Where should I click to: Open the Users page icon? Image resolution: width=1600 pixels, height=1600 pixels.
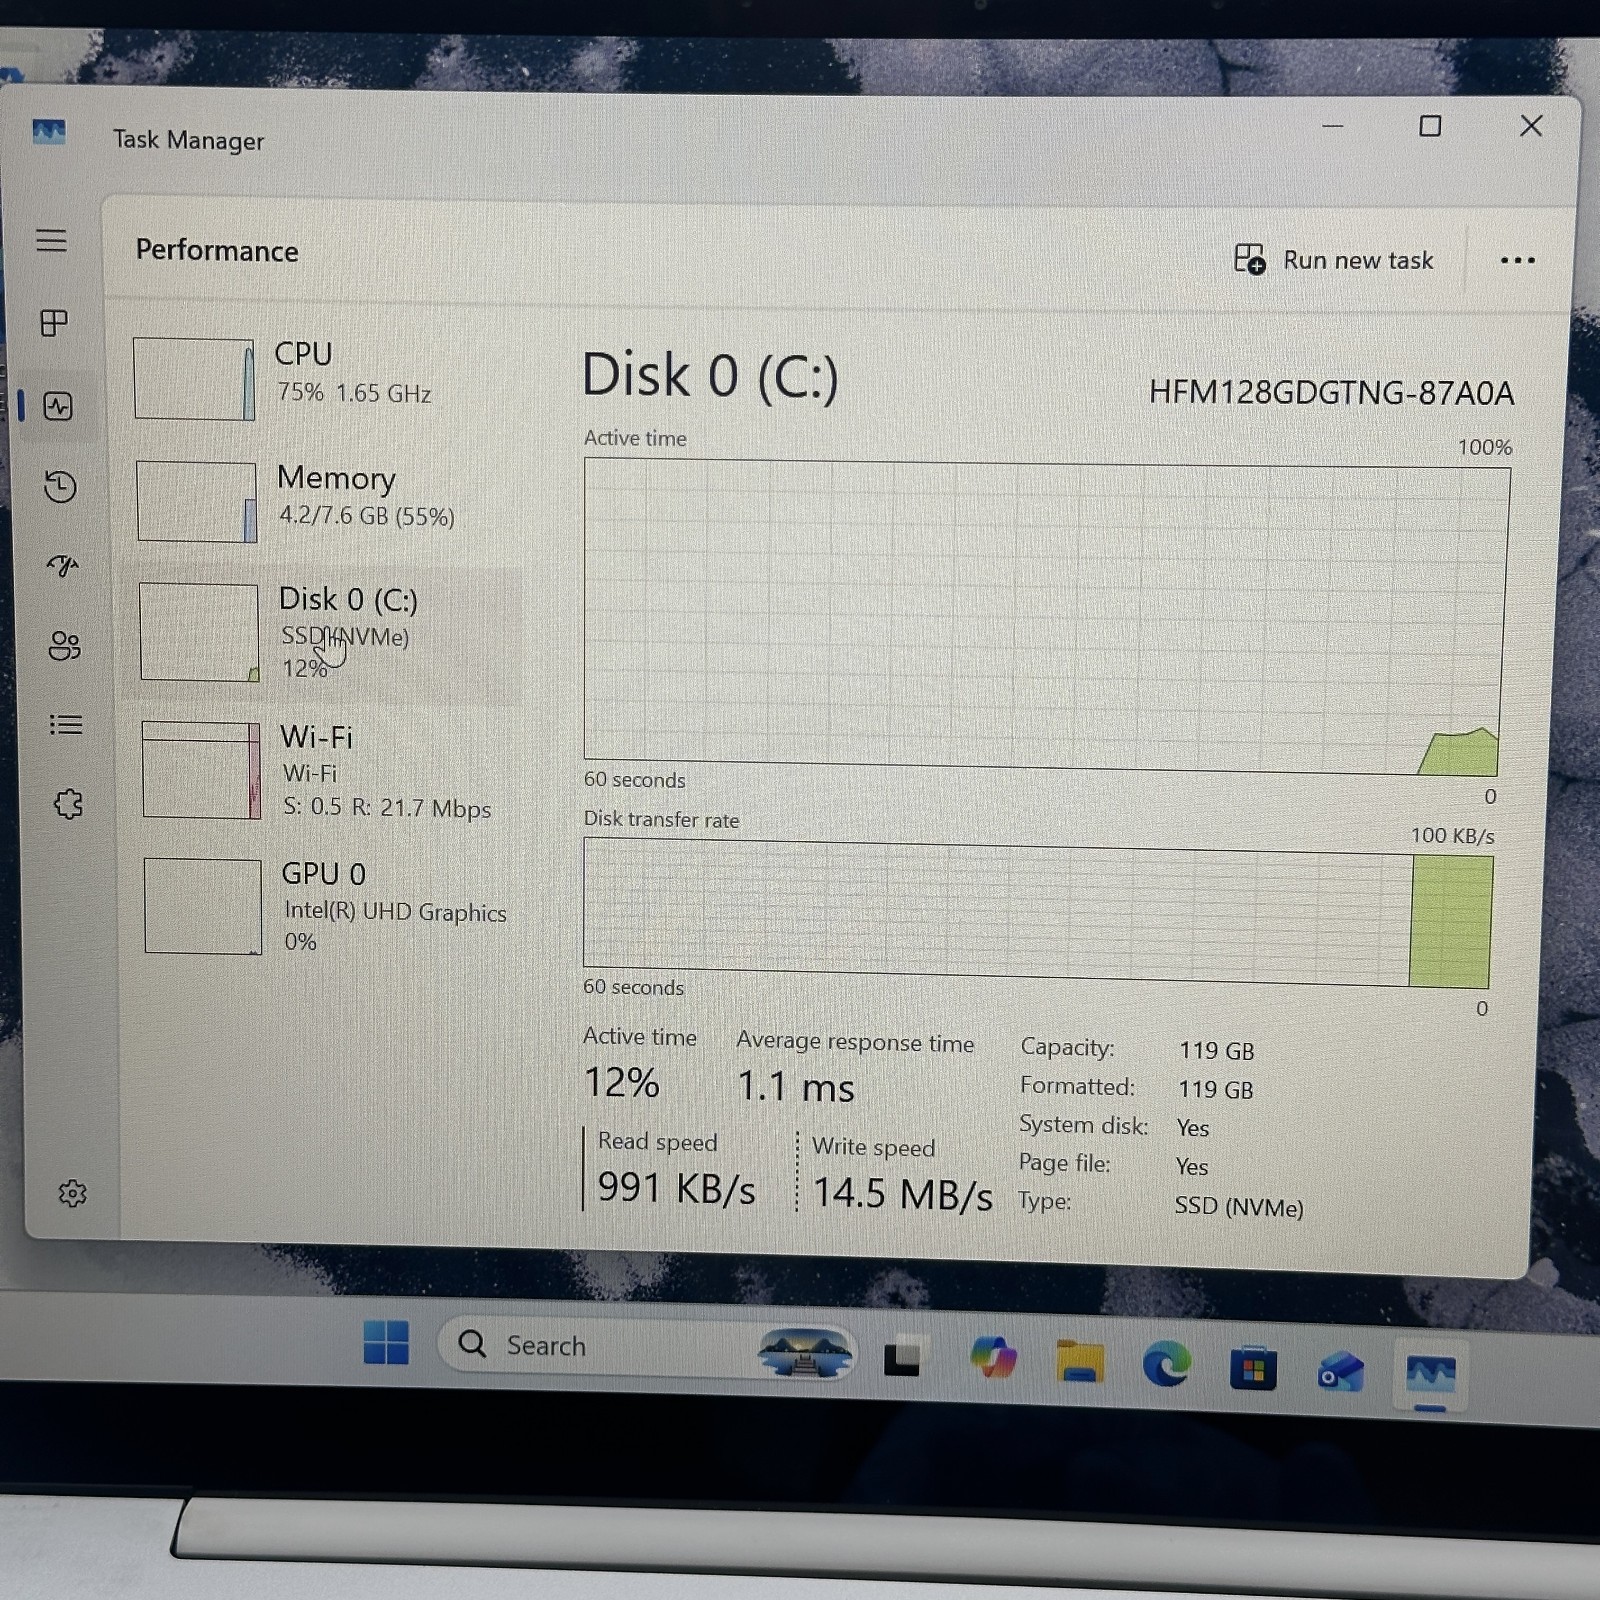tap(64, 646)
